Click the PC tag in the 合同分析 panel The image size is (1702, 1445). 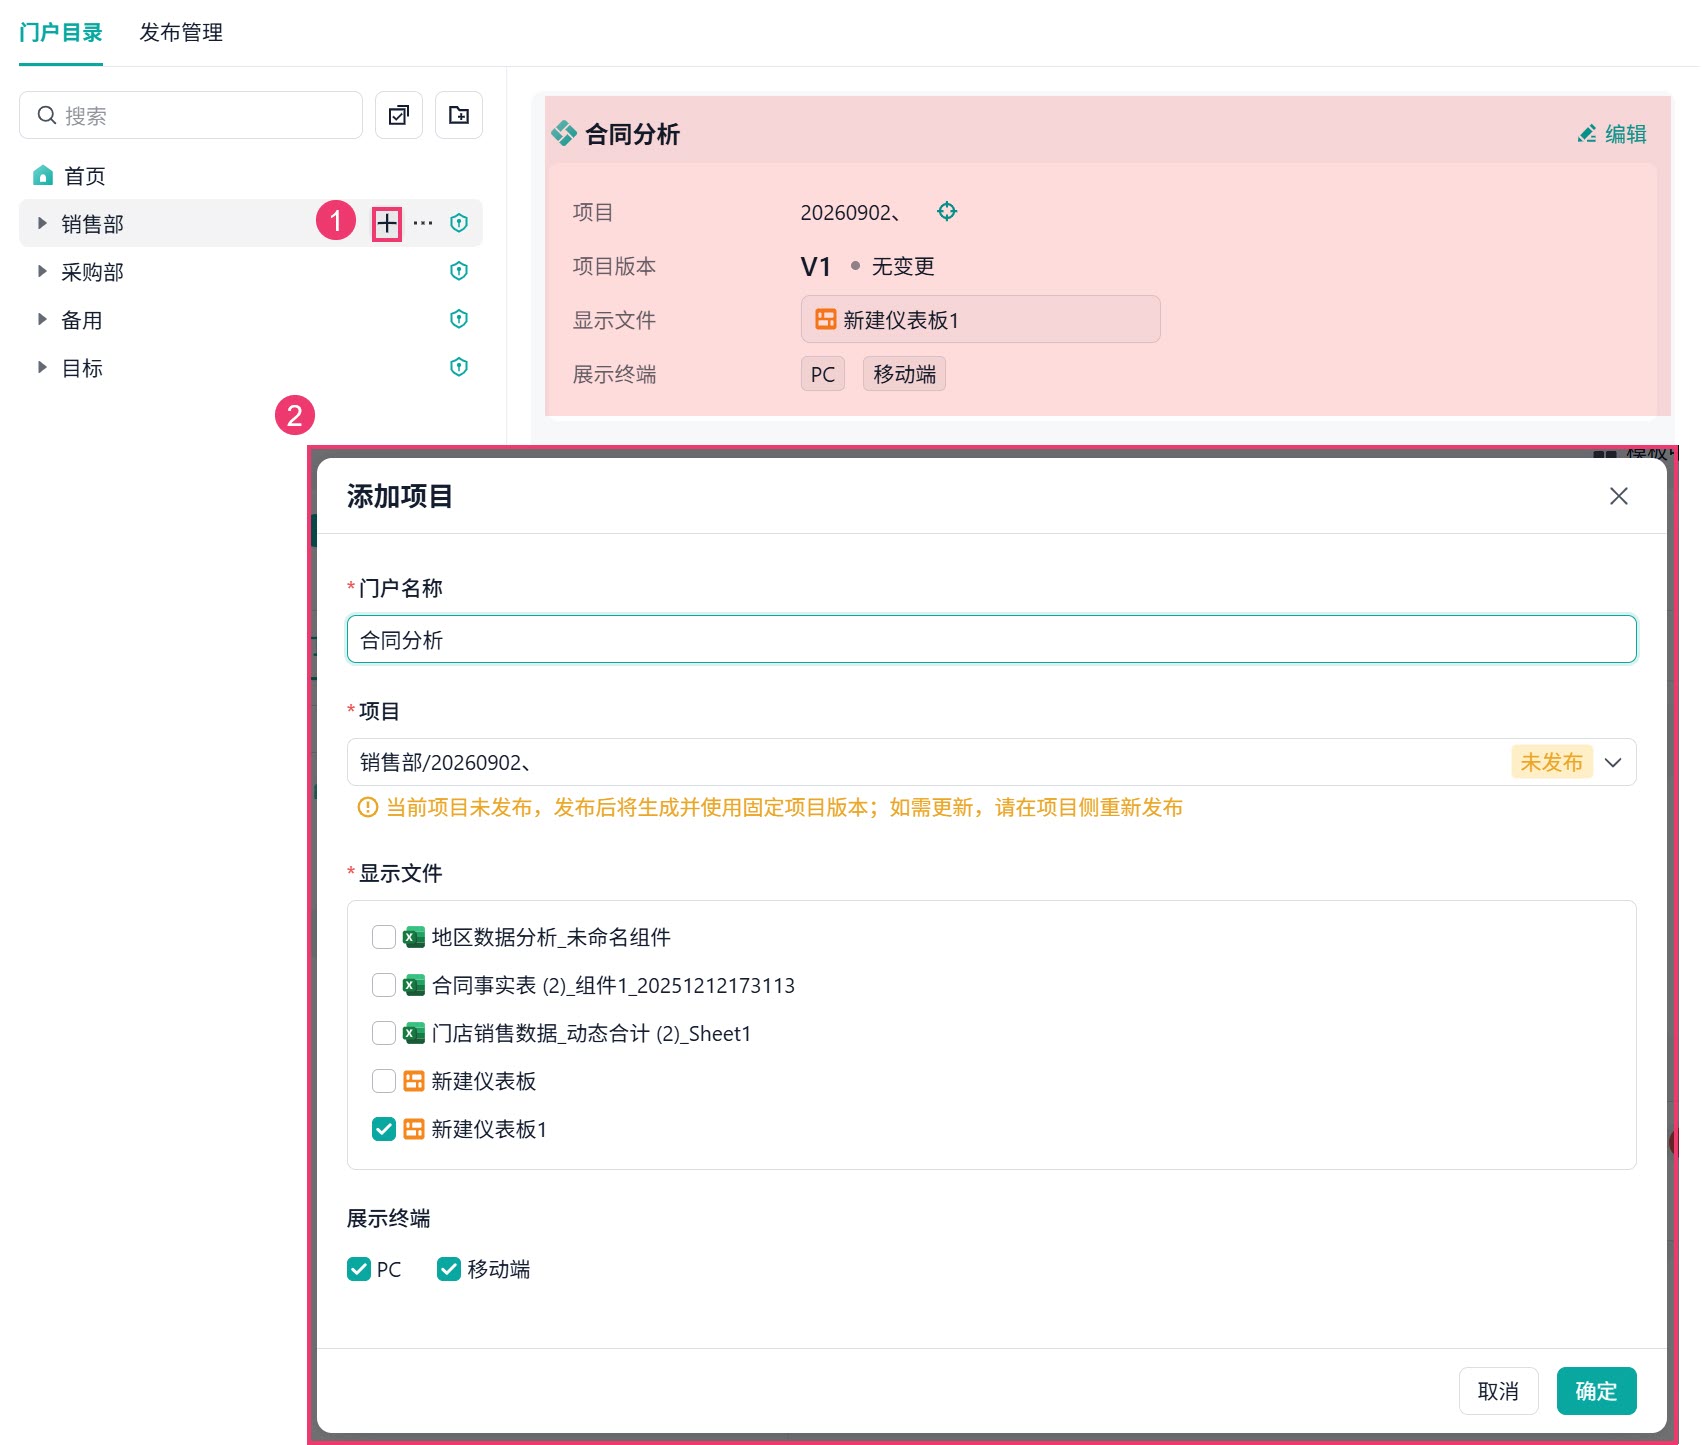pos(823,374)
